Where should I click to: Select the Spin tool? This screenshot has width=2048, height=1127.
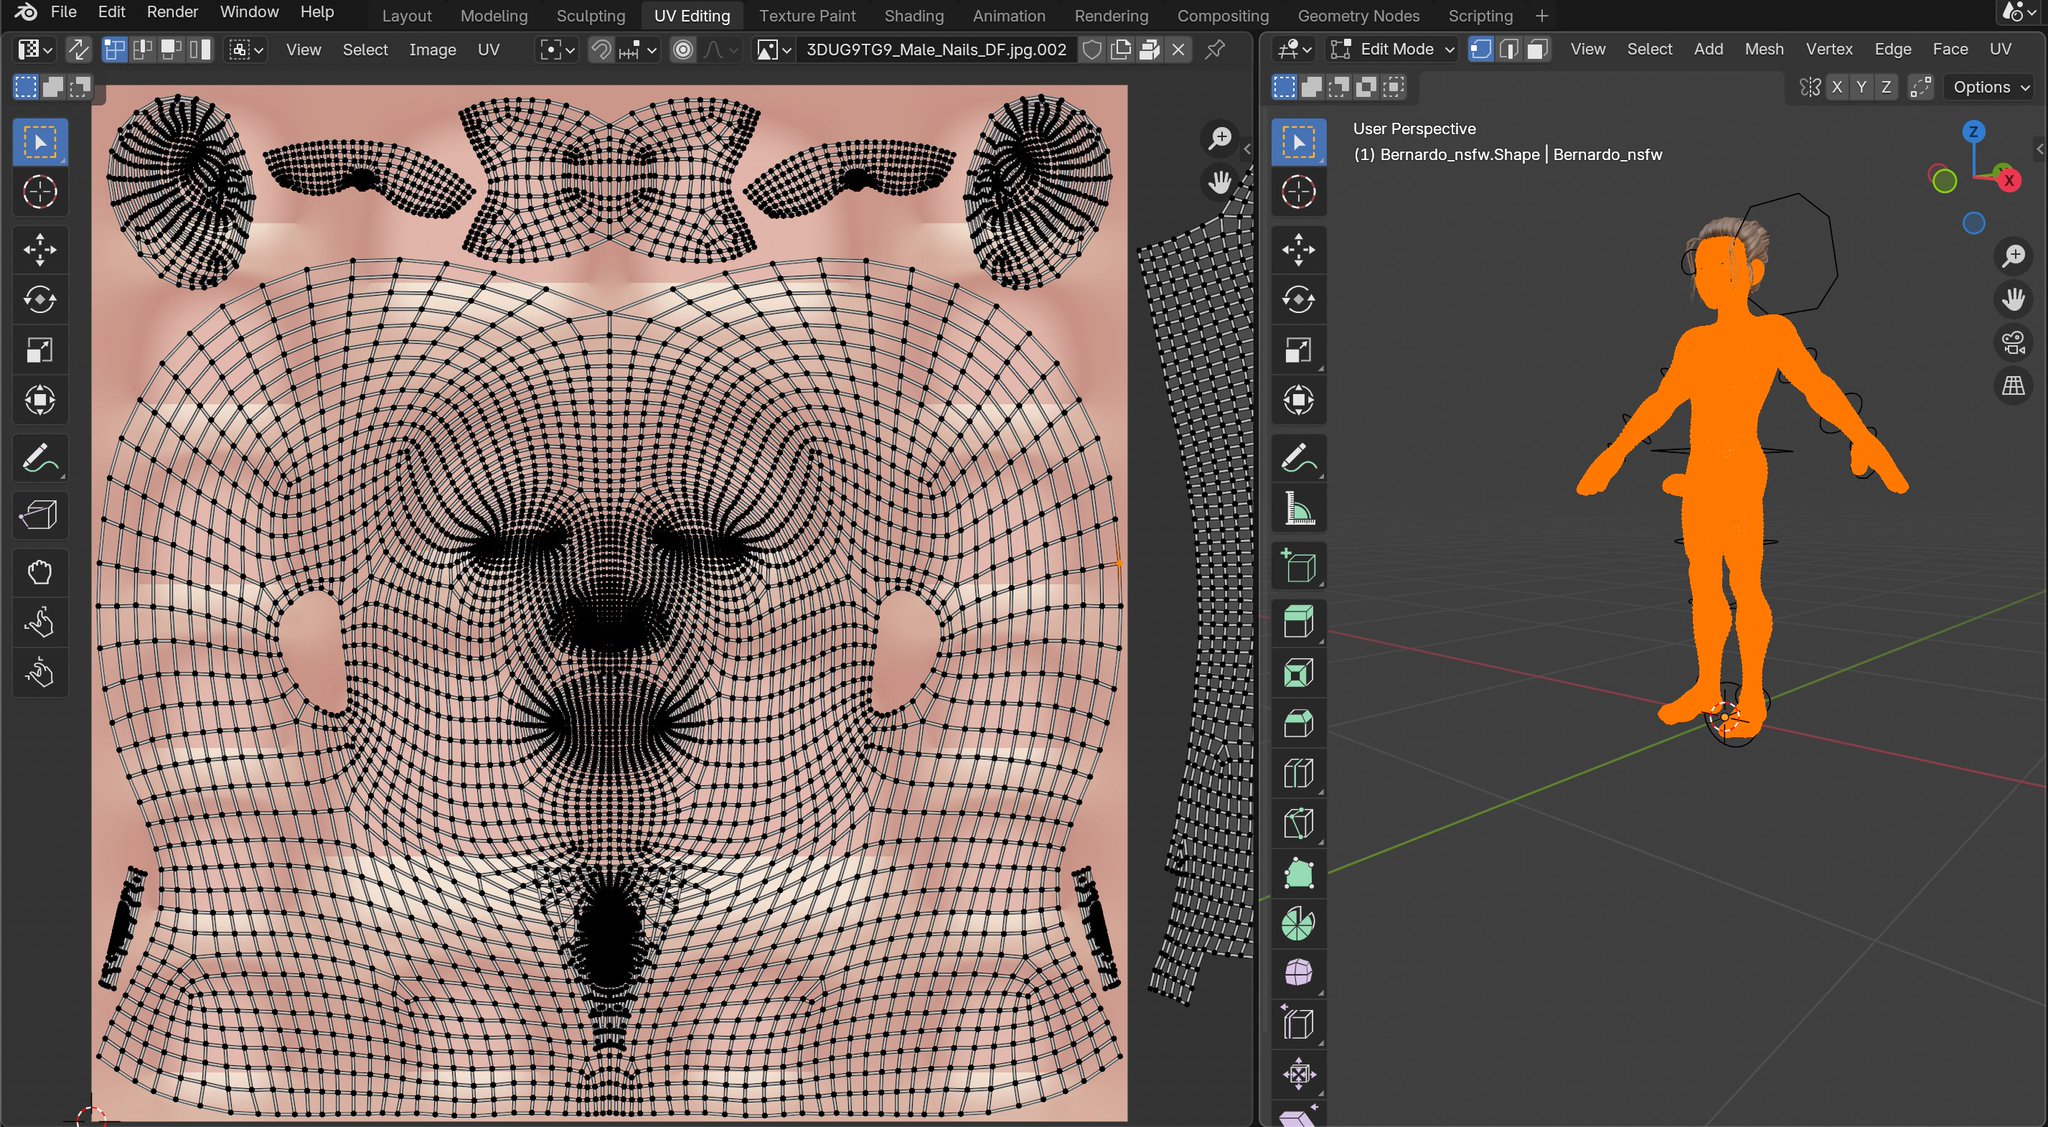(1298, 923)
